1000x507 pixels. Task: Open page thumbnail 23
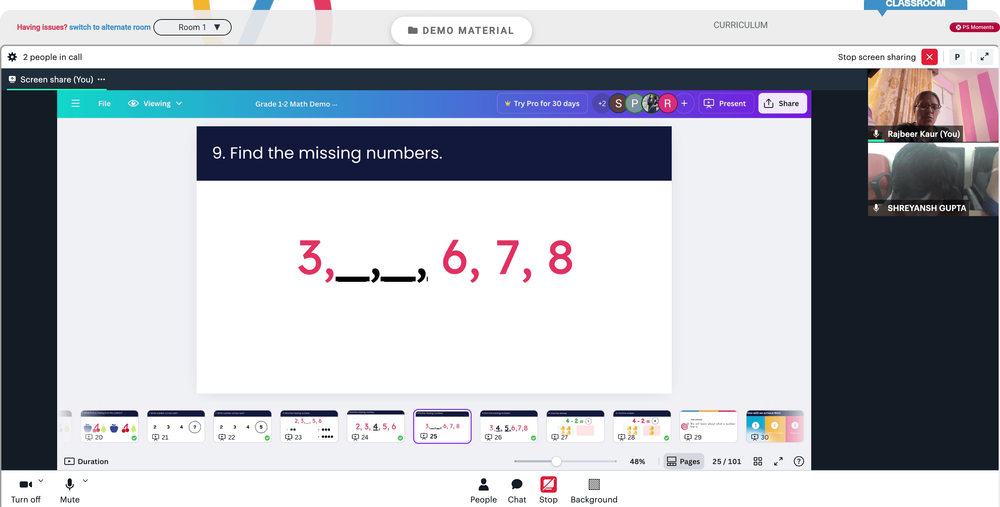(309, 426)
